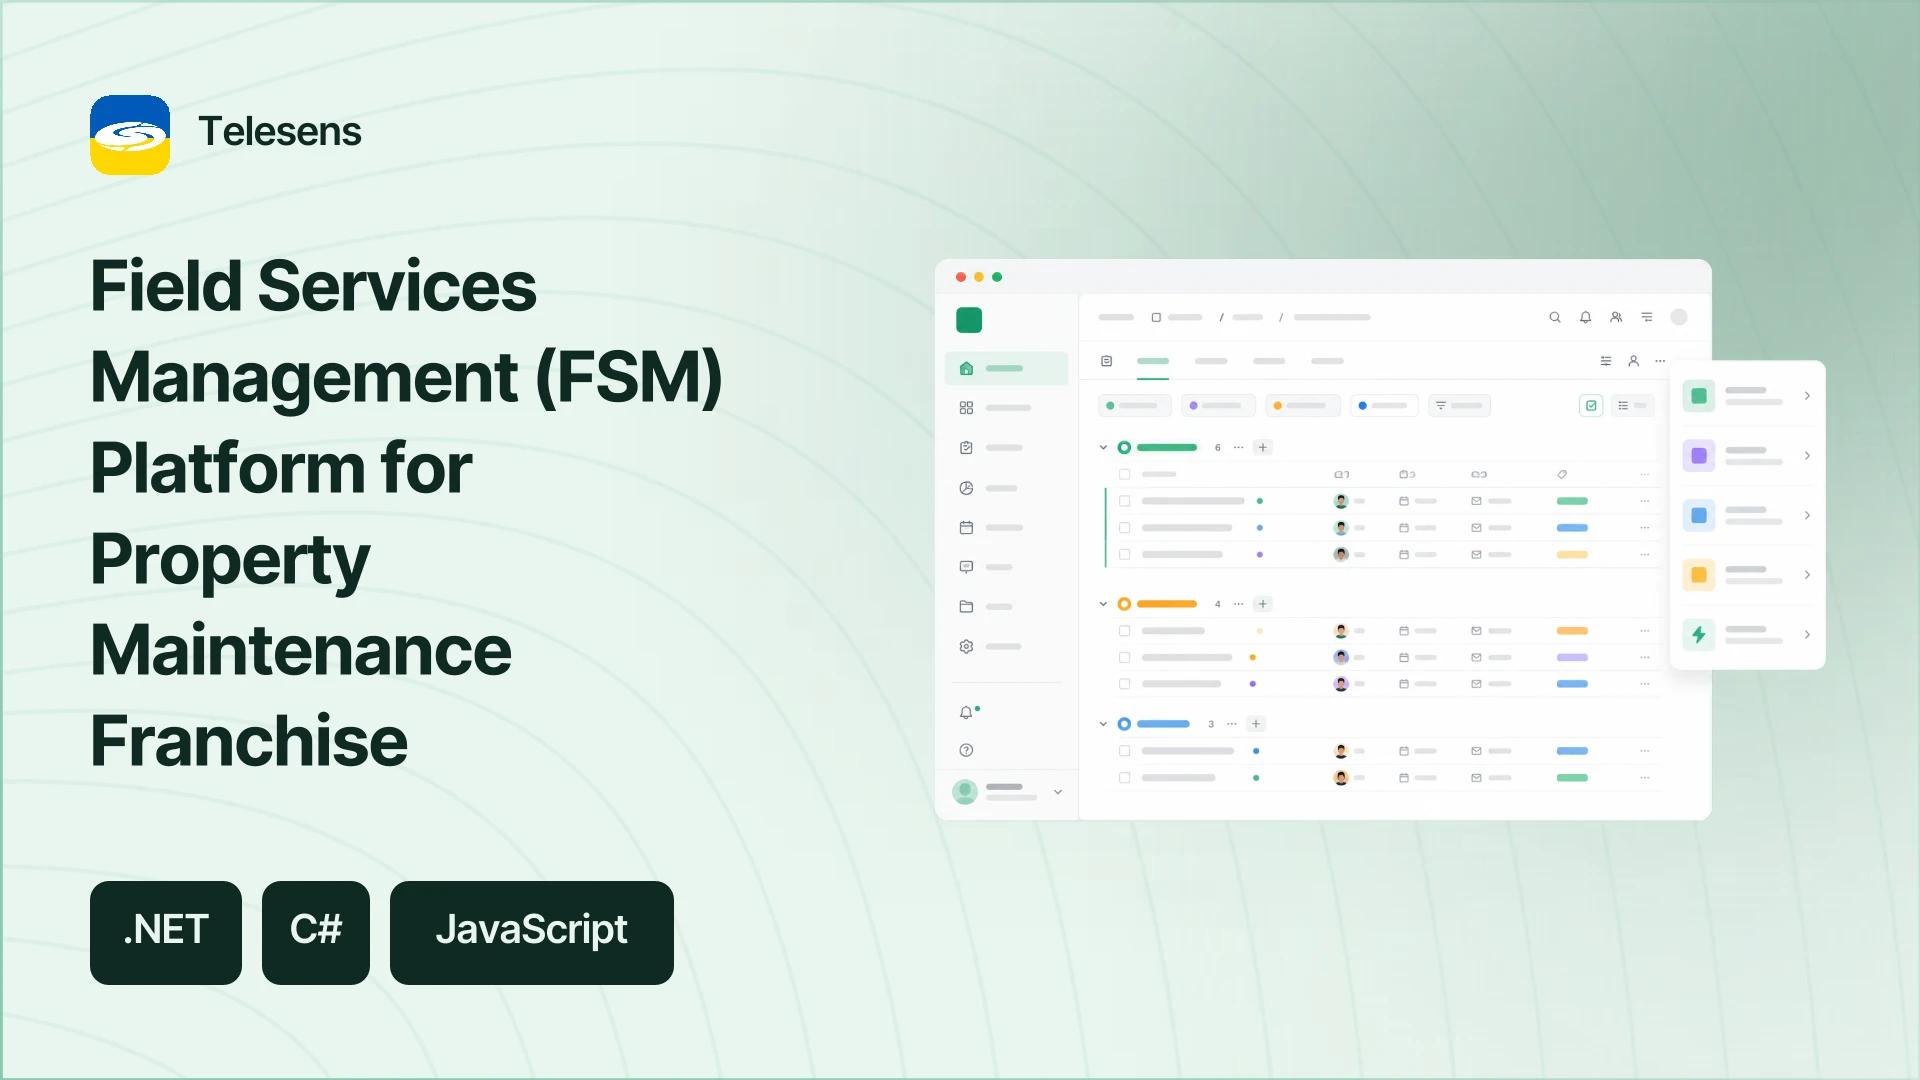The height and width of the screenshot is (1080, 1920).
Task: Open the four-squares dashboard sidebar icon
Action: coord(966,408)
